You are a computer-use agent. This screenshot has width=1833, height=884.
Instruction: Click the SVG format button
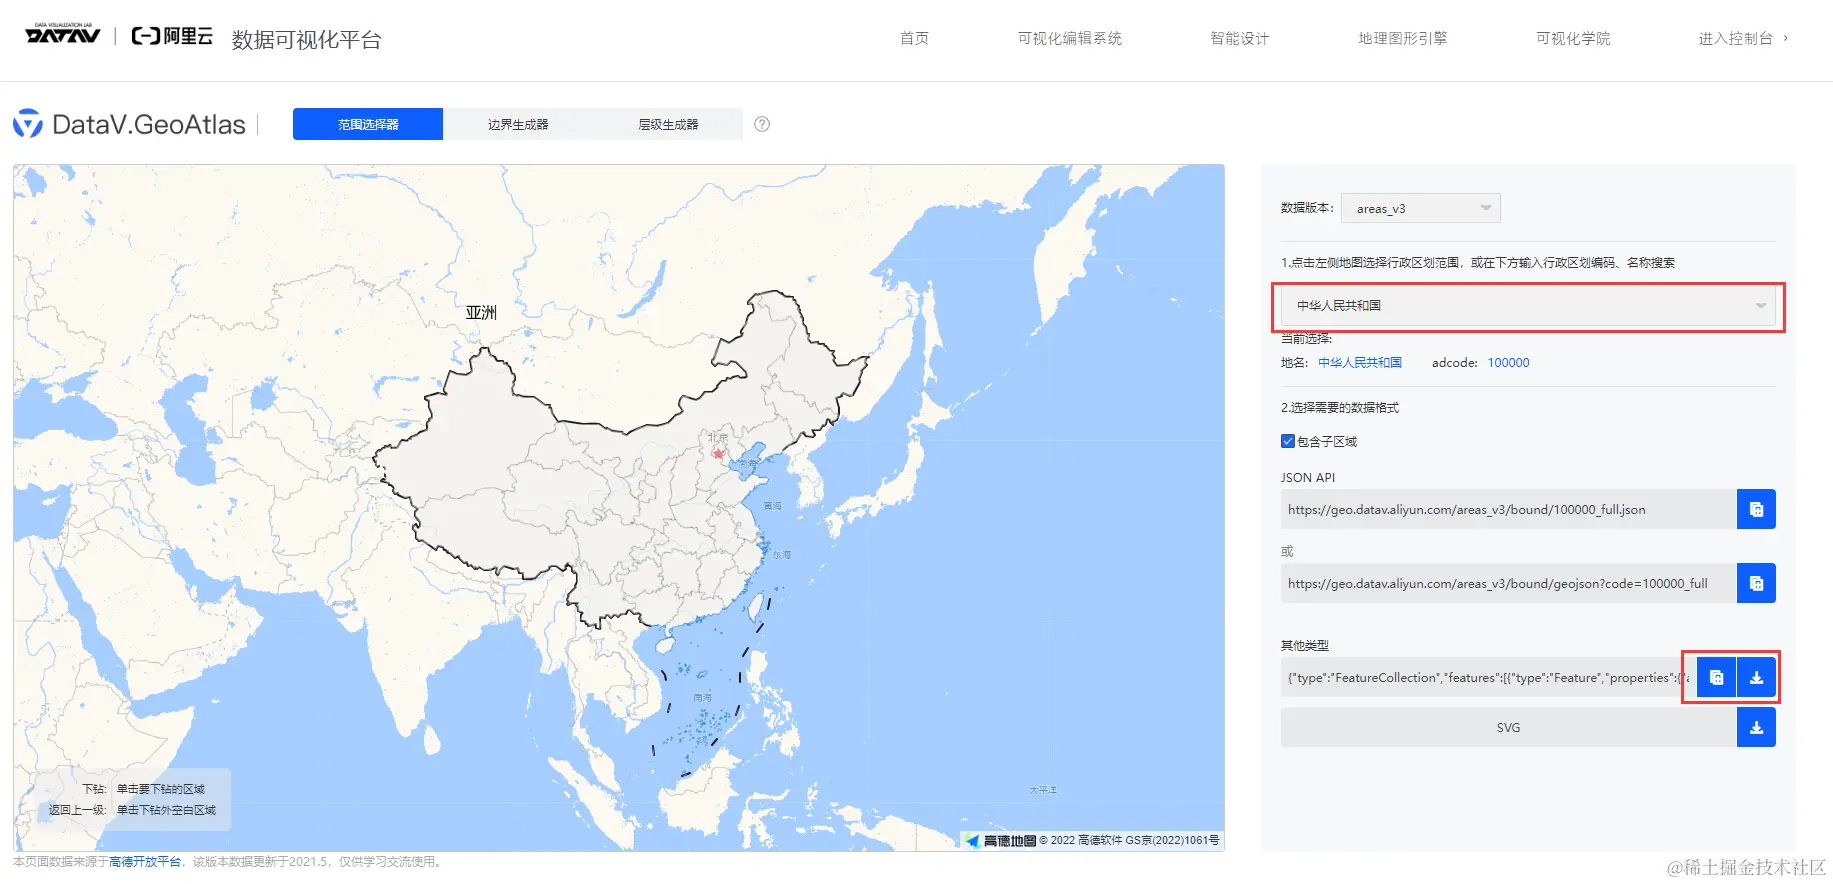[1509, 727]
